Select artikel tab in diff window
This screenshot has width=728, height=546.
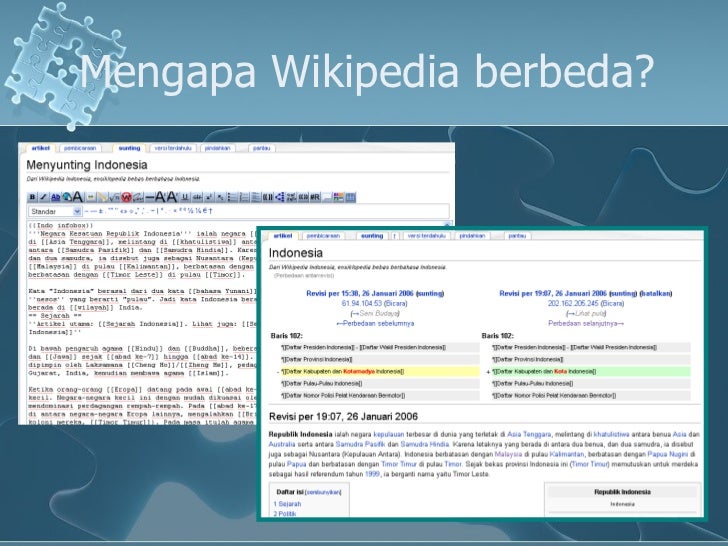[x=283, y=236]
